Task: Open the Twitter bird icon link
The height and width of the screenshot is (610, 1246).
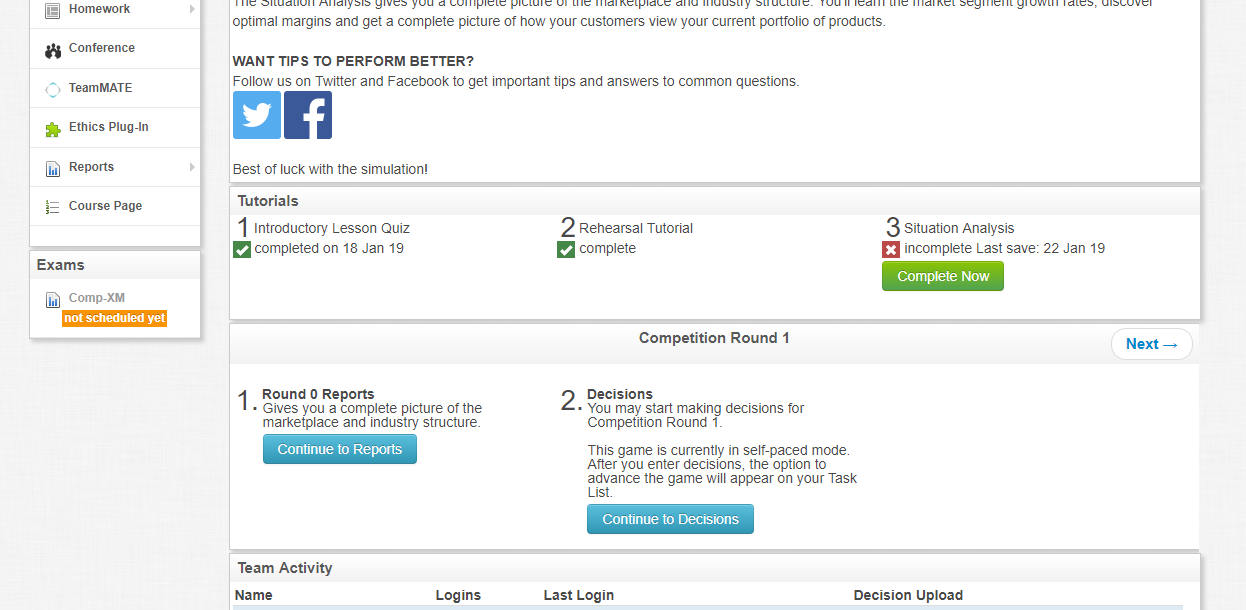Action: click(257, 115)
